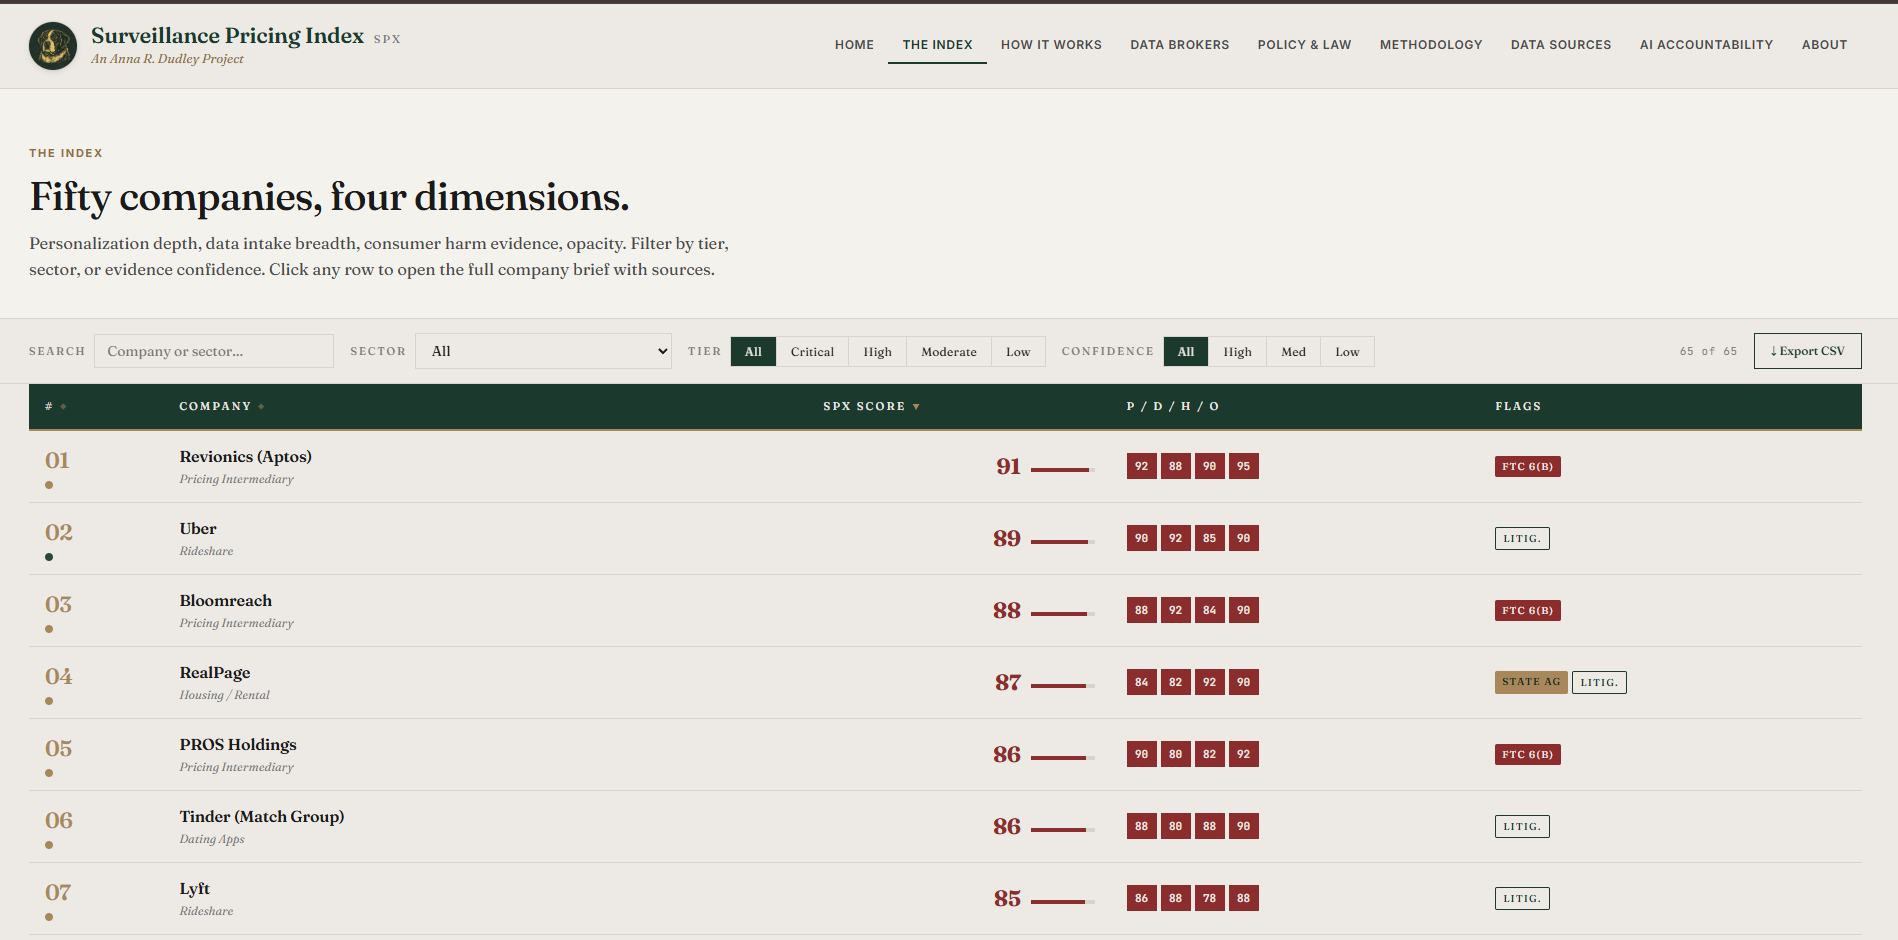This screenshot has width=1898, height=940.
Task: Filter tier to Low
Action: coord(1018,352)
